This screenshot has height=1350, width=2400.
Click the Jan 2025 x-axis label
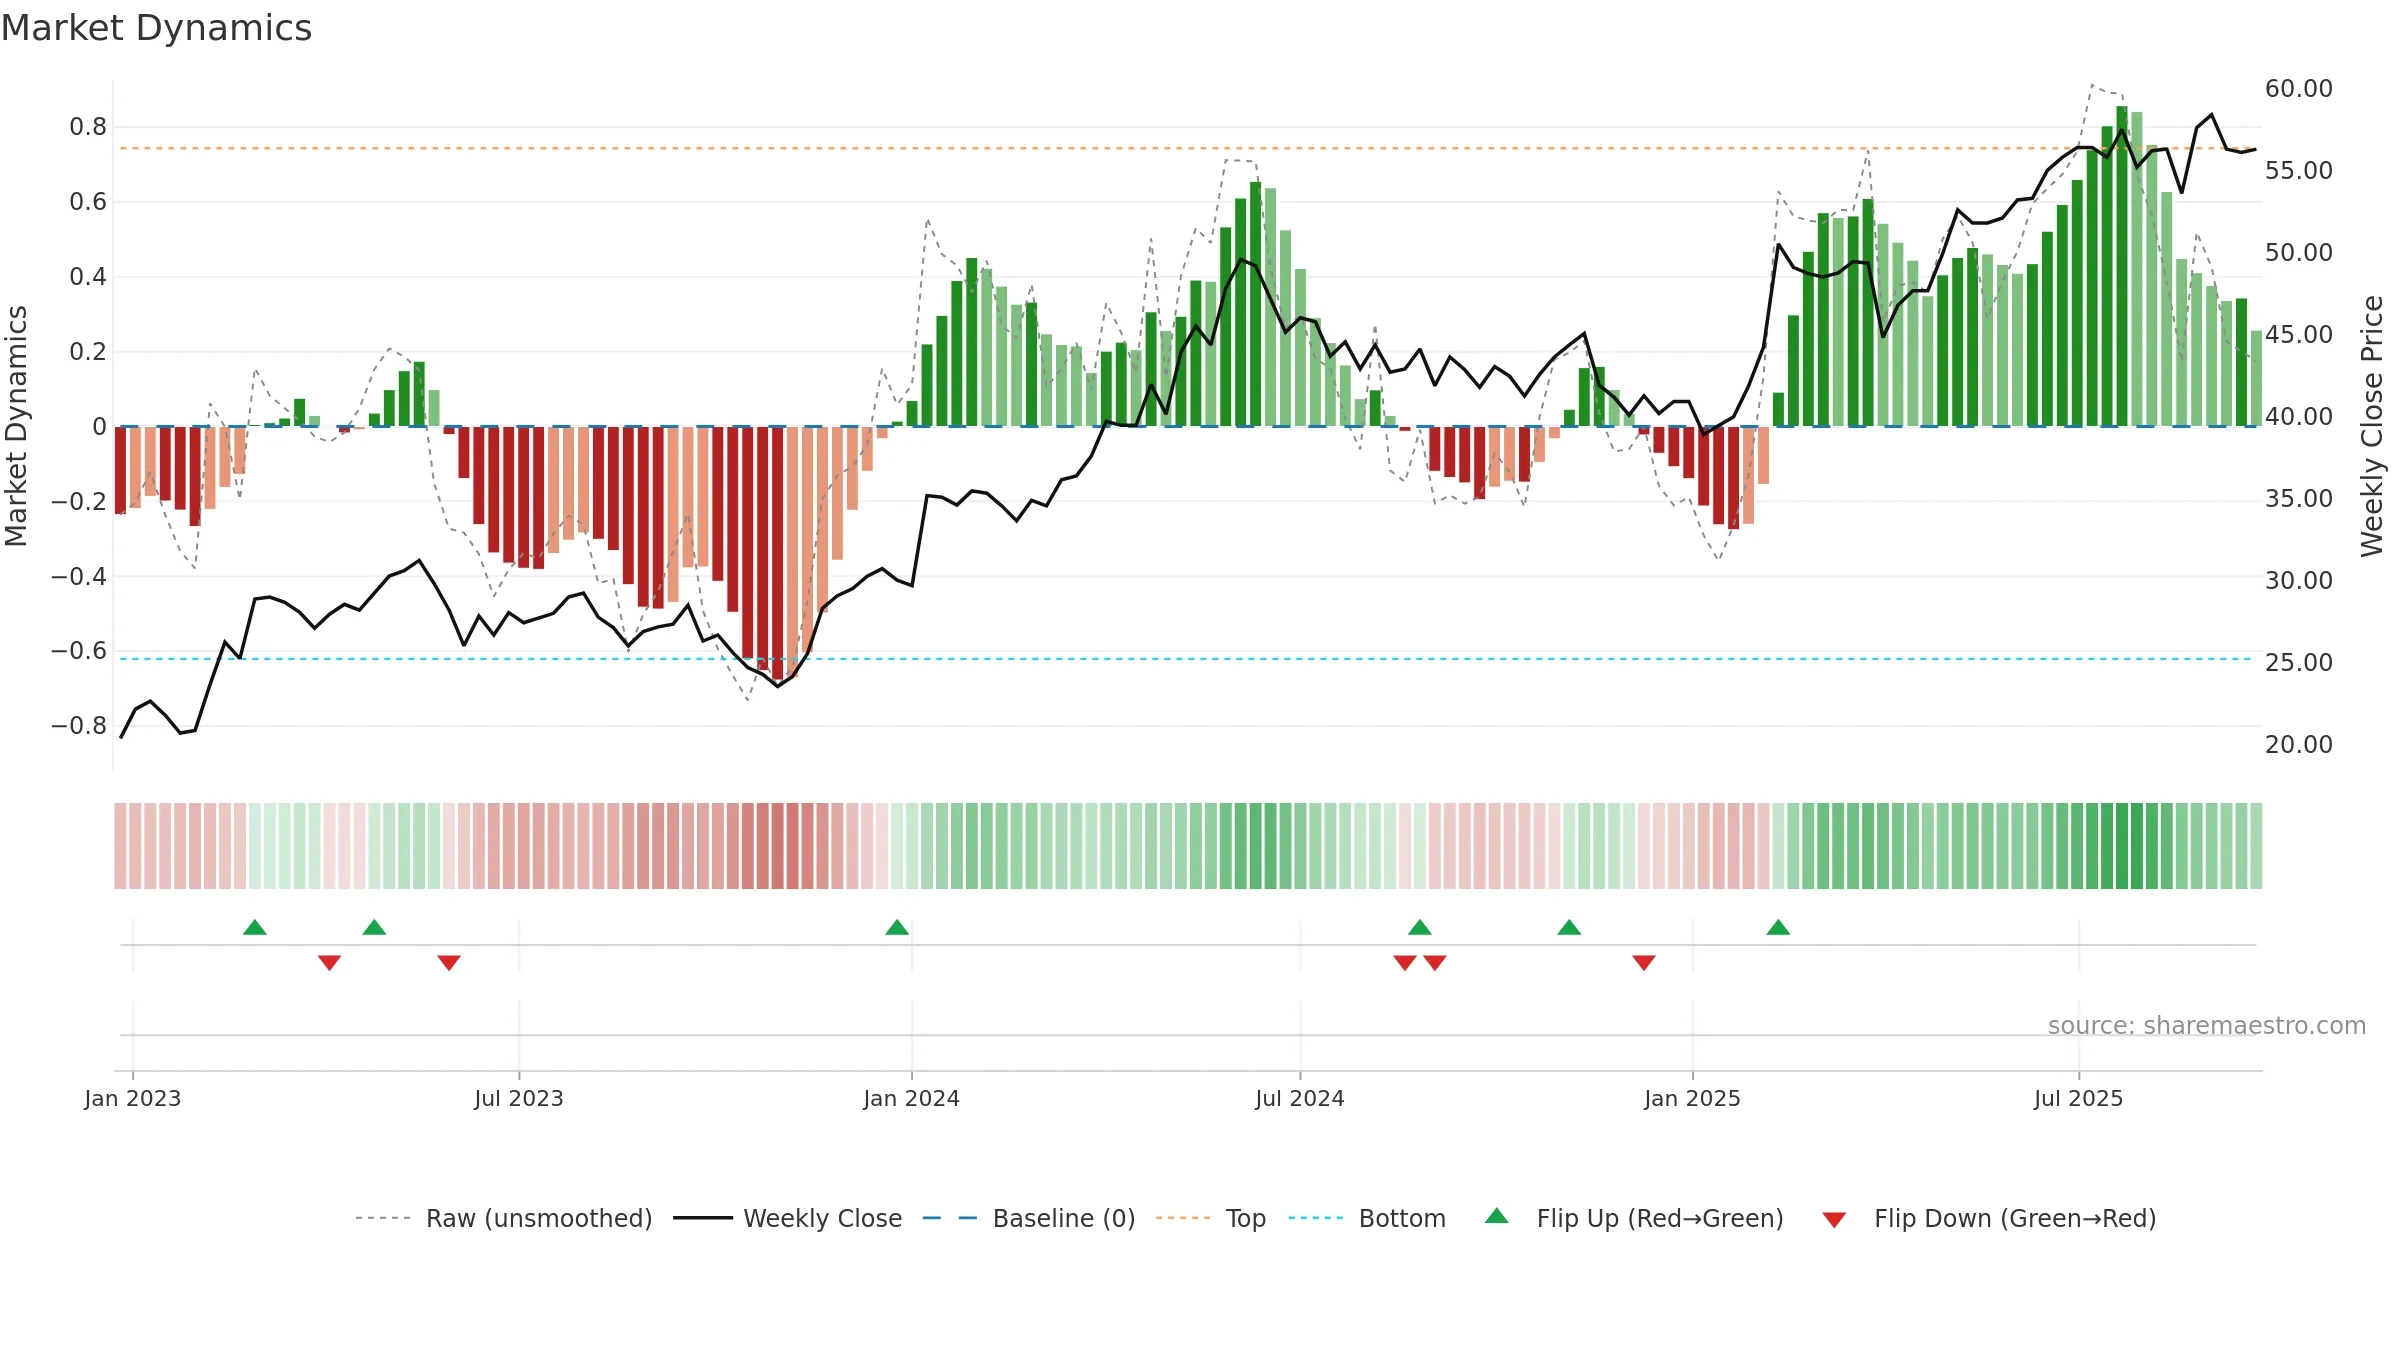click(x=1693, y=1099)
